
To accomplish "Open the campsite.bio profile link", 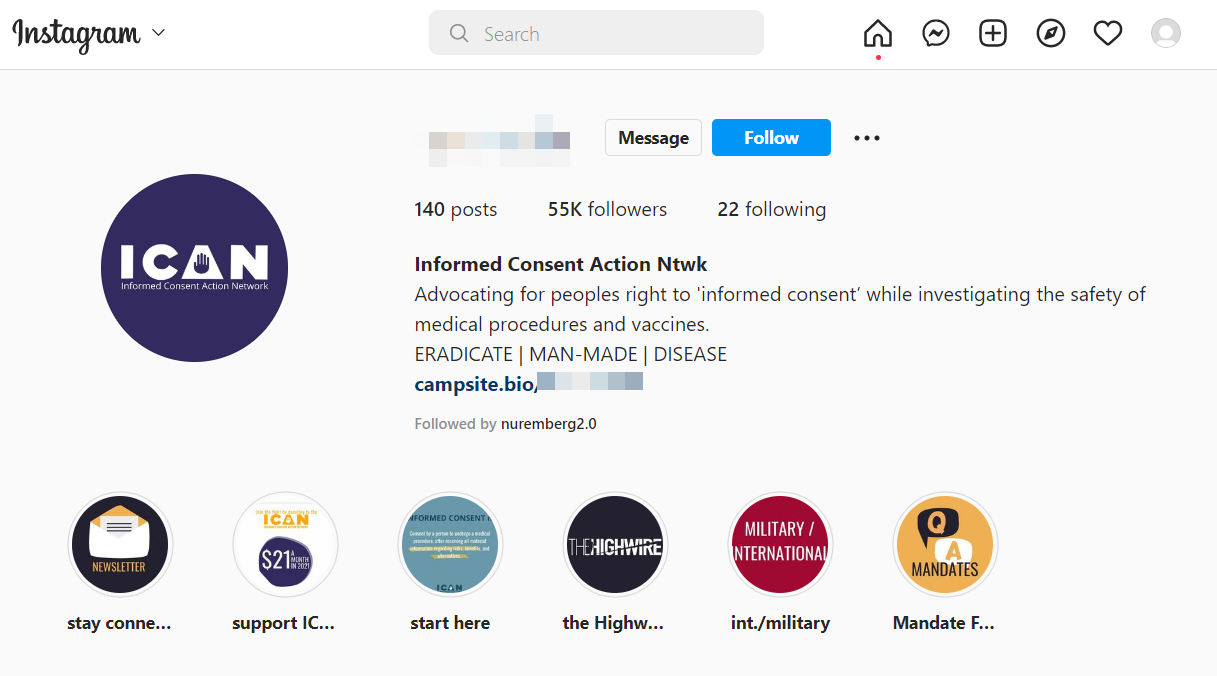I will pos(528,383).
